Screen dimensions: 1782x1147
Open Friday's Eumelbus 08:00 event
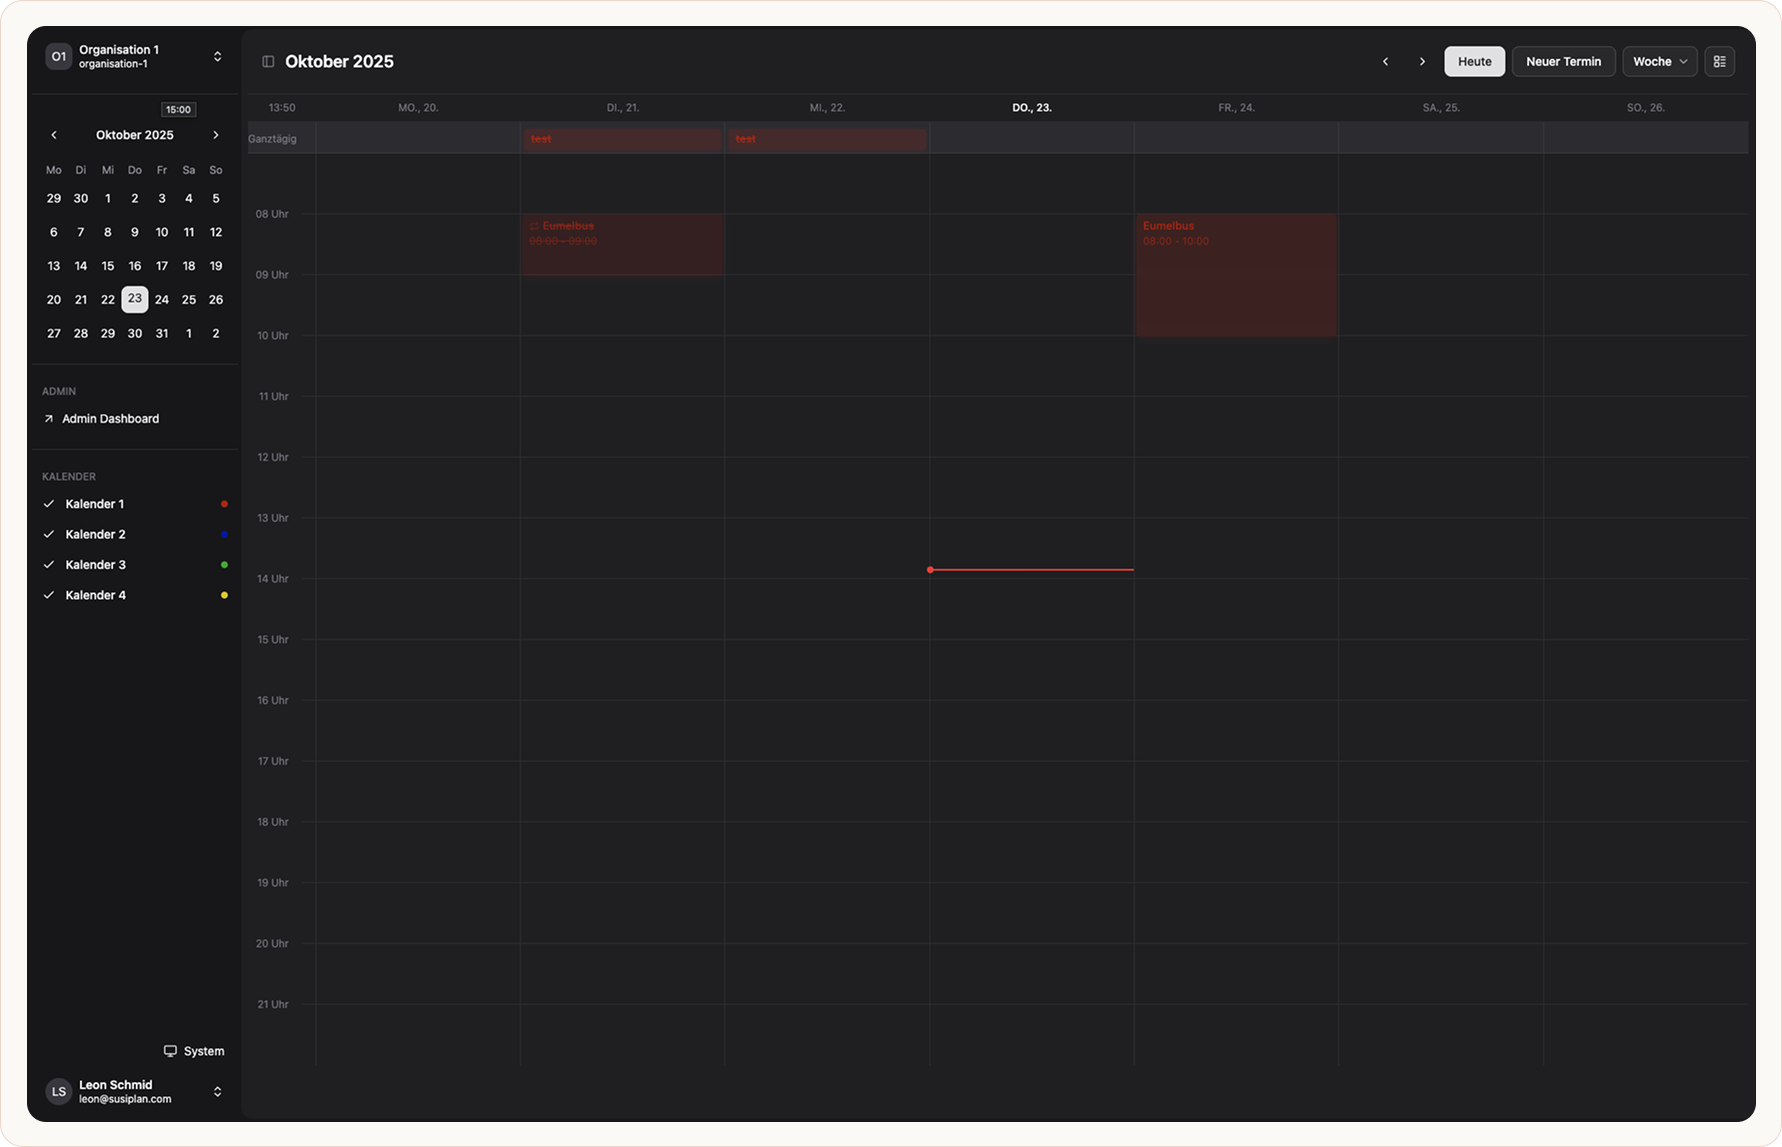[x=1236, y=275]
